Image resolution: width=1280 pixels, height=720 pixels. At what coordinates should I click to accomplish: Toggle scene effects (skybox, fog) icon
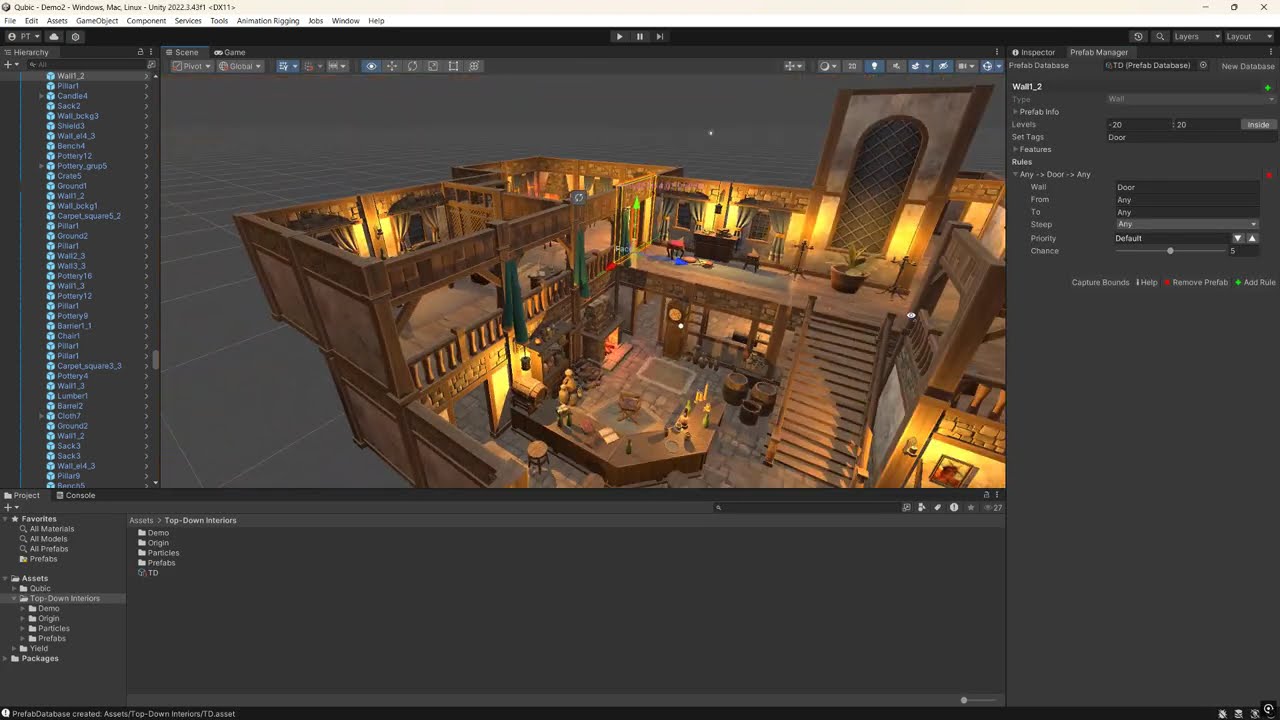pos(917,66)
